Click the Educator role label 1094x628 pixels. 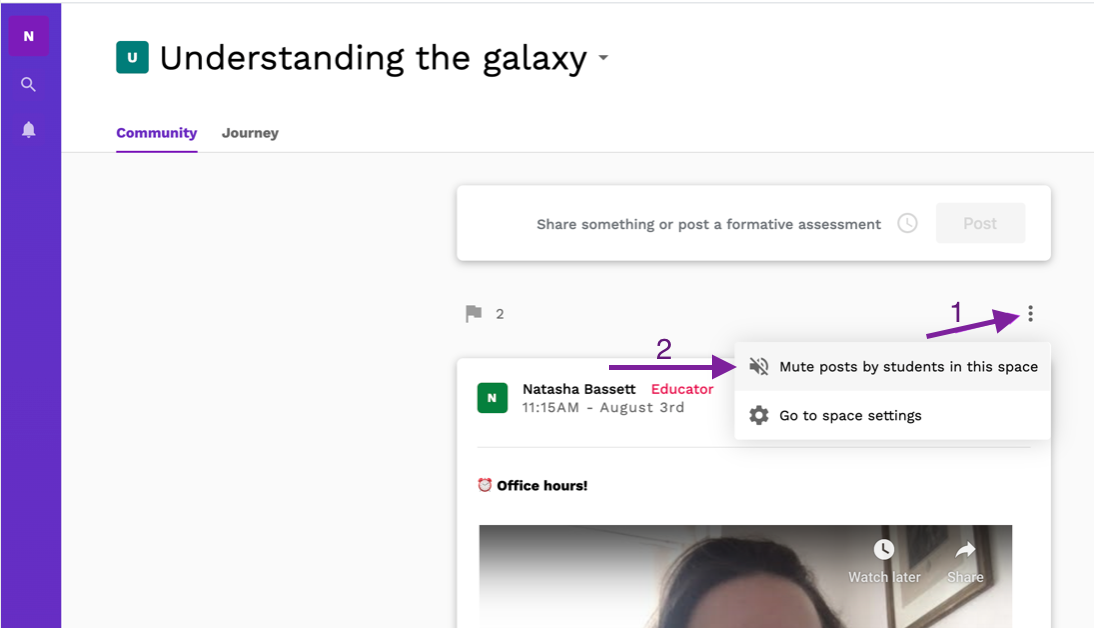(682, 389)
